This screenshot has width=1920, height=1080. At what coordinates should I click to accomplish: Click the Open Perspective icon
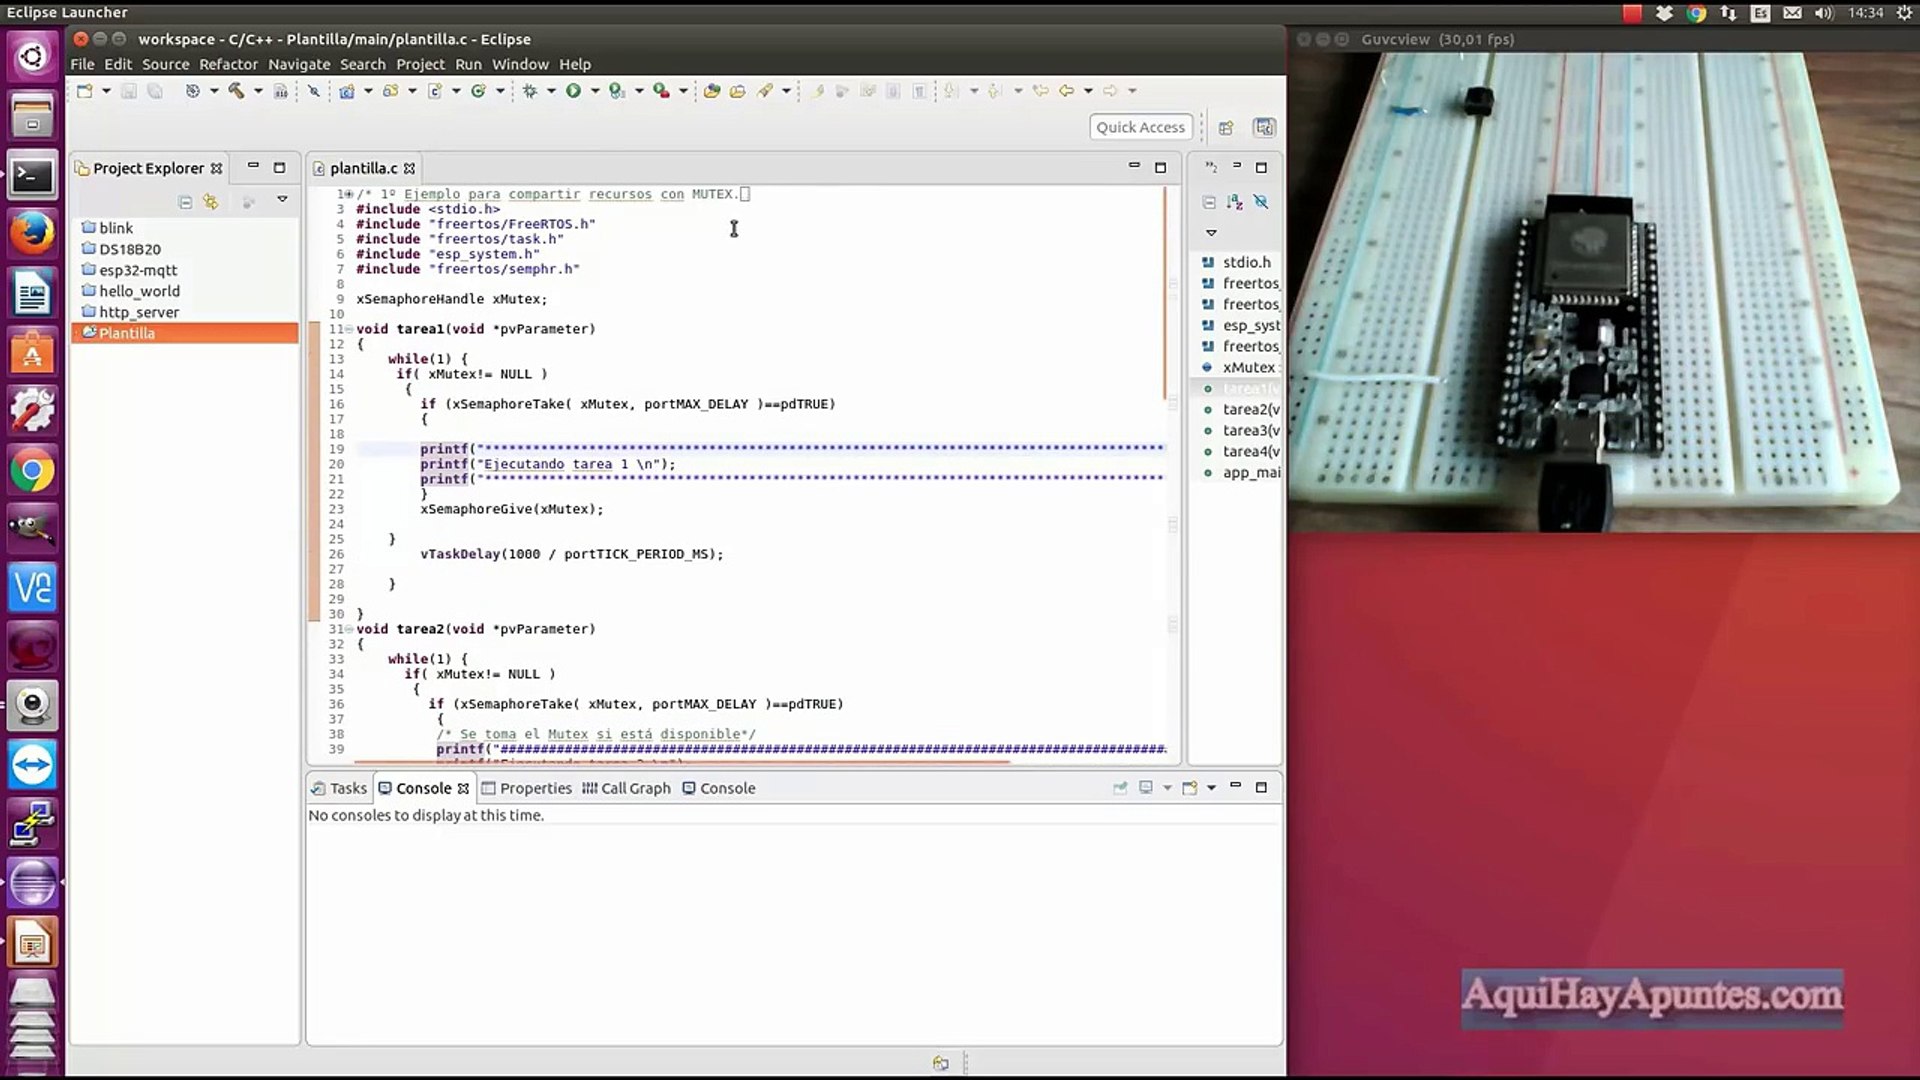tap(1226, 127)
